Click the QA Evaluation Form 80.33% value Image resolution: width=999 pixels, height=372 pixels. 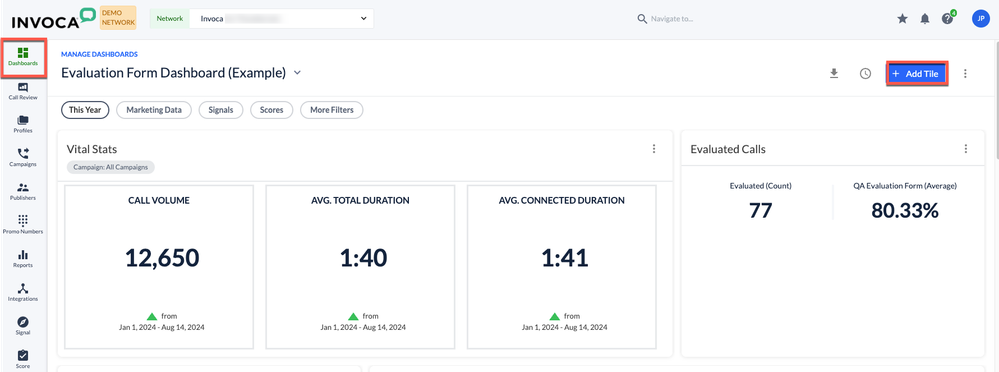point(905,211)
